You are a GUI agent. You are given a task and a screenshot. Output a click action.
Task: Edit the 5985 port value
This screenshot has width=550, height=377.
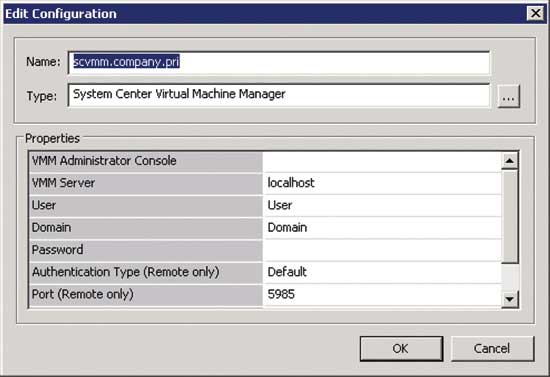pyautogui.click(x=382, y=295)
